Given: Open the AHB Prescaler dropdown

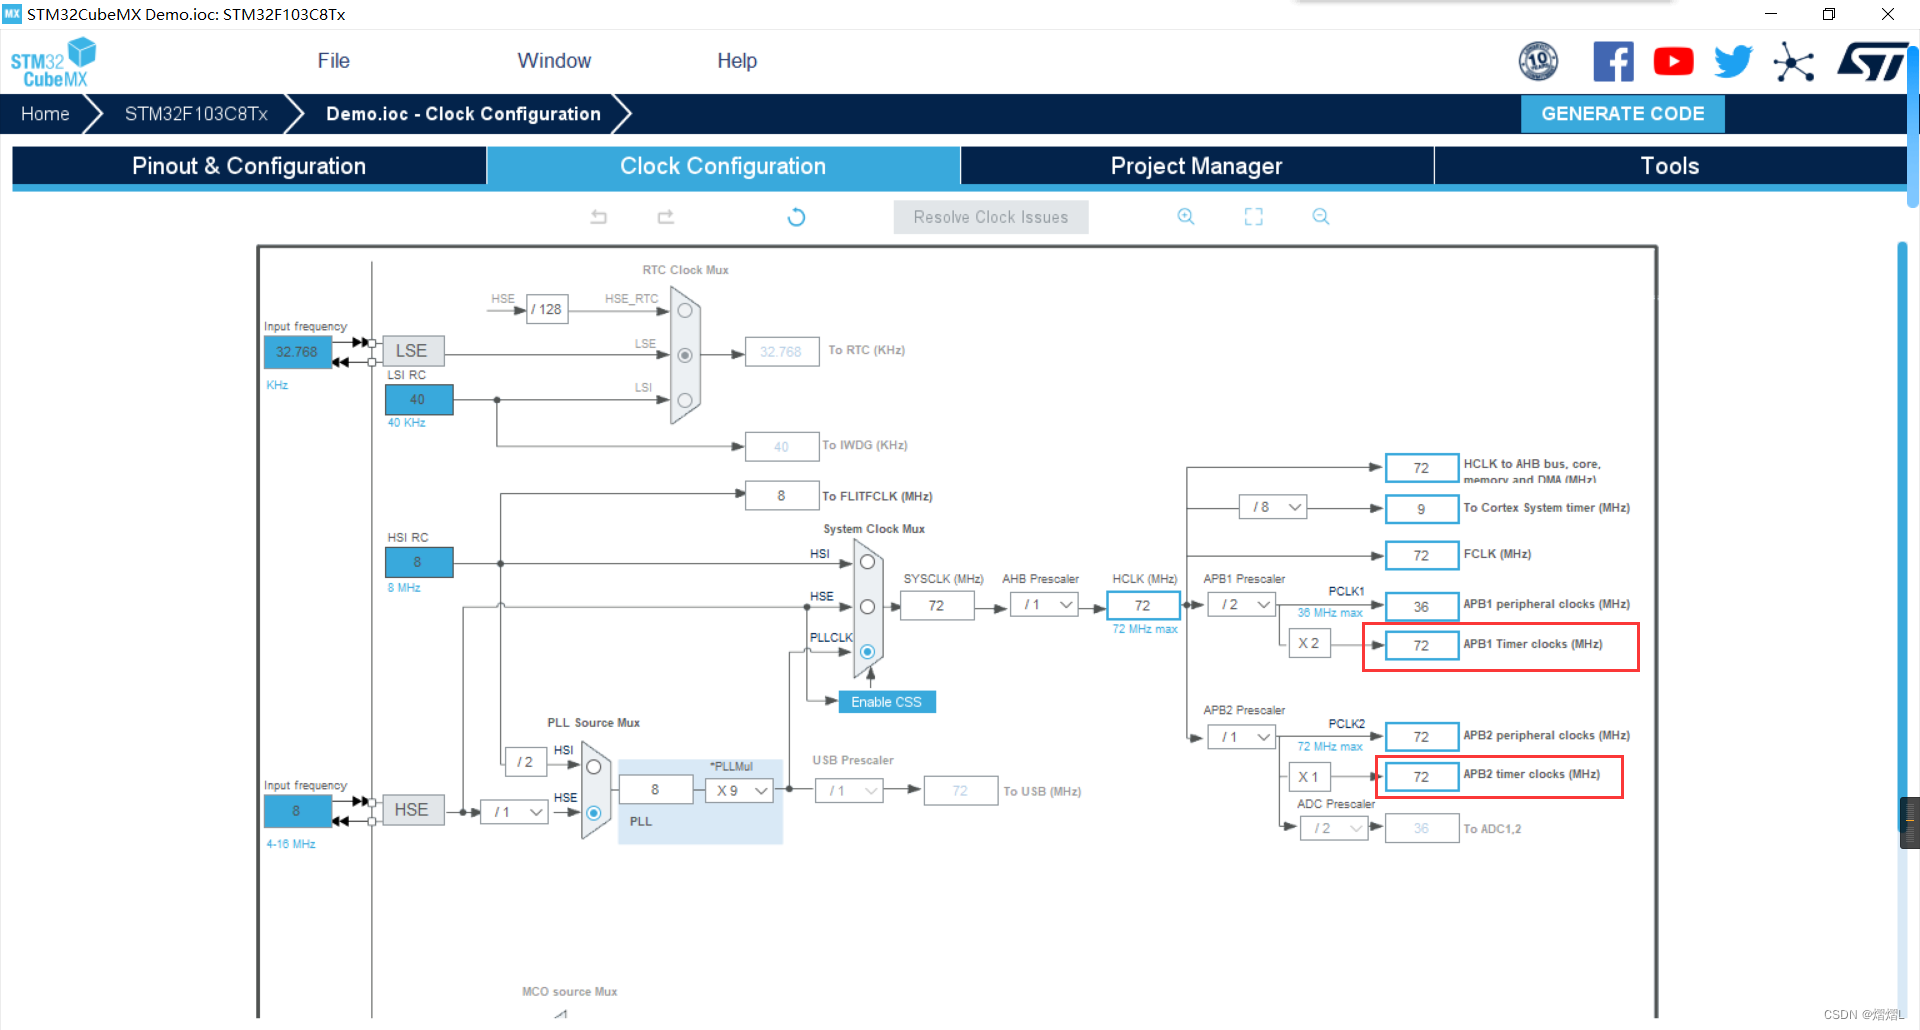Looking at the screenshot, I should click(x=1043, y=605).
